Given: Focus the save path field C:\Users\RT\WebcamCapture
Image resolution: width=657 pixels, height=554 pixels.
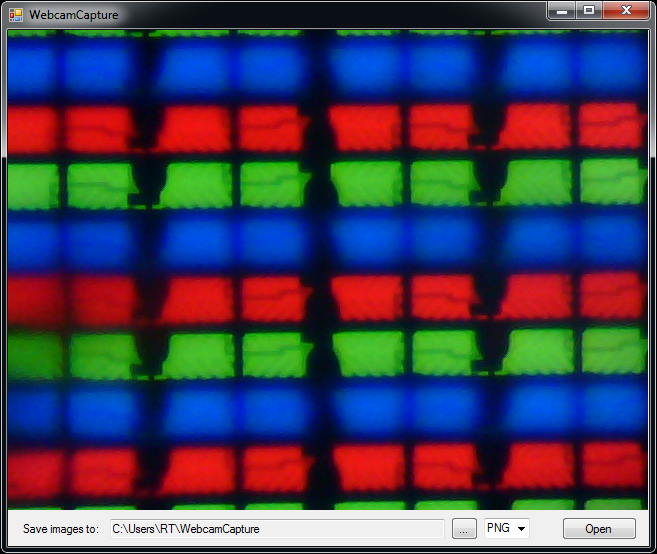Looking at the screenshot, I should (x=277, y=529).
